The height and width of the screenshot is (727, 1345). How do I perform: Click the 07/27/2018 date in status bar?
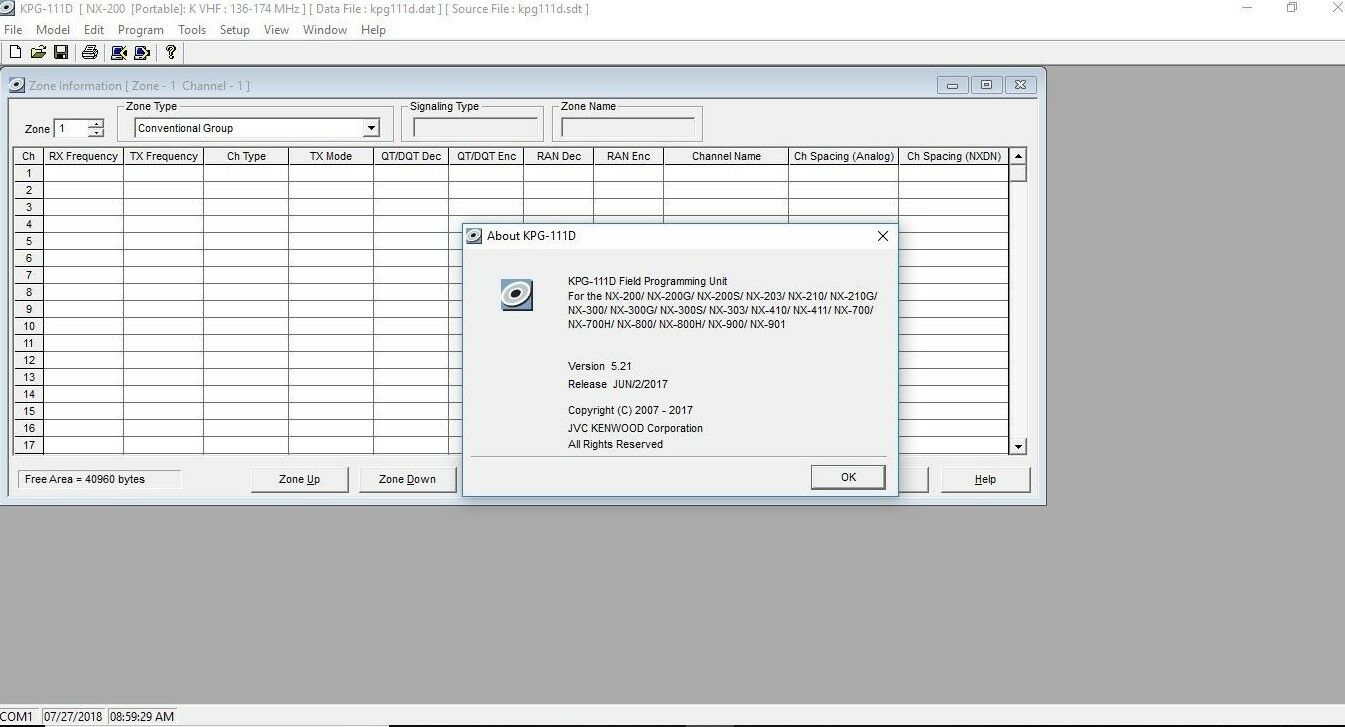click(73, 717)
